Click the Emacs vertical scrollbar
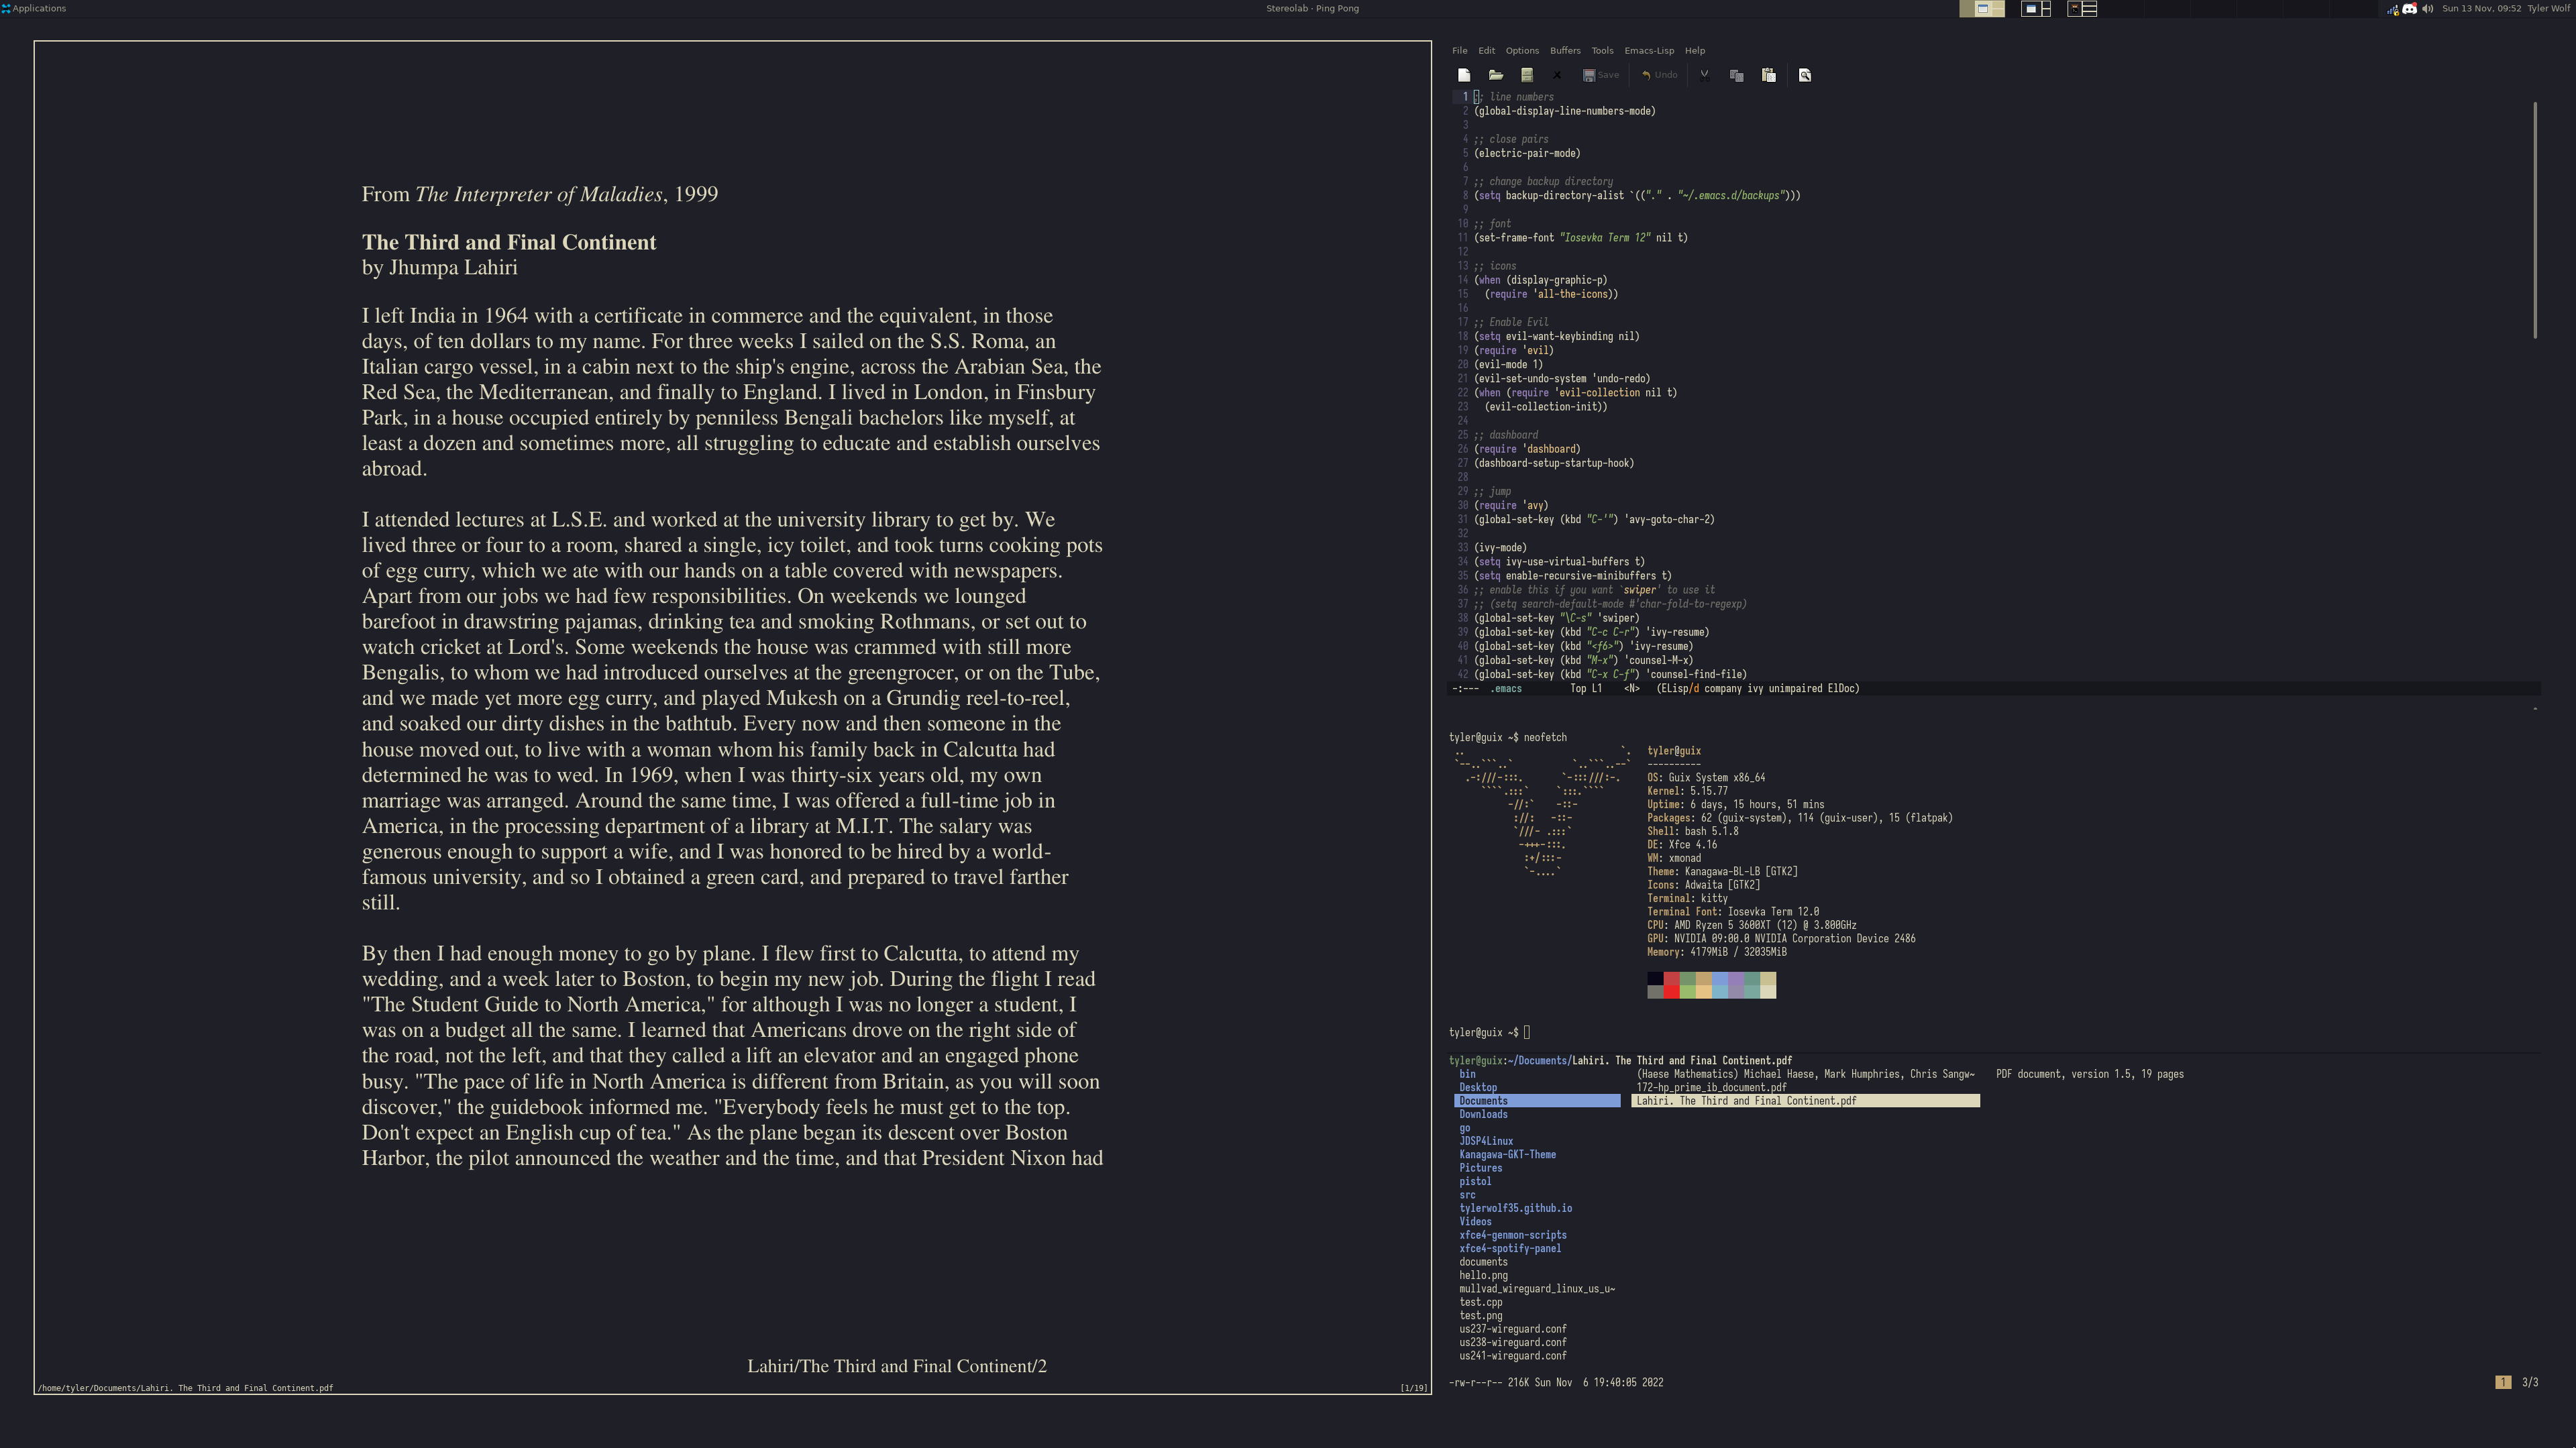This screenshot has height=1448, width=2576. pos(2535,220)
